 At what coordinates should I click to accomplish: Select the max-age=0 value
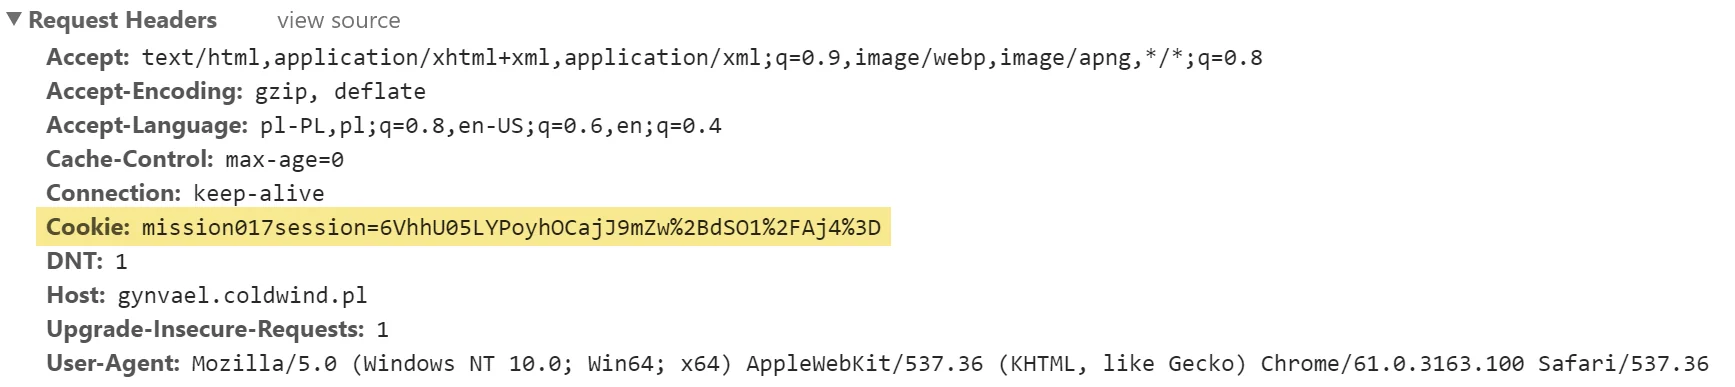click(284, 160)
